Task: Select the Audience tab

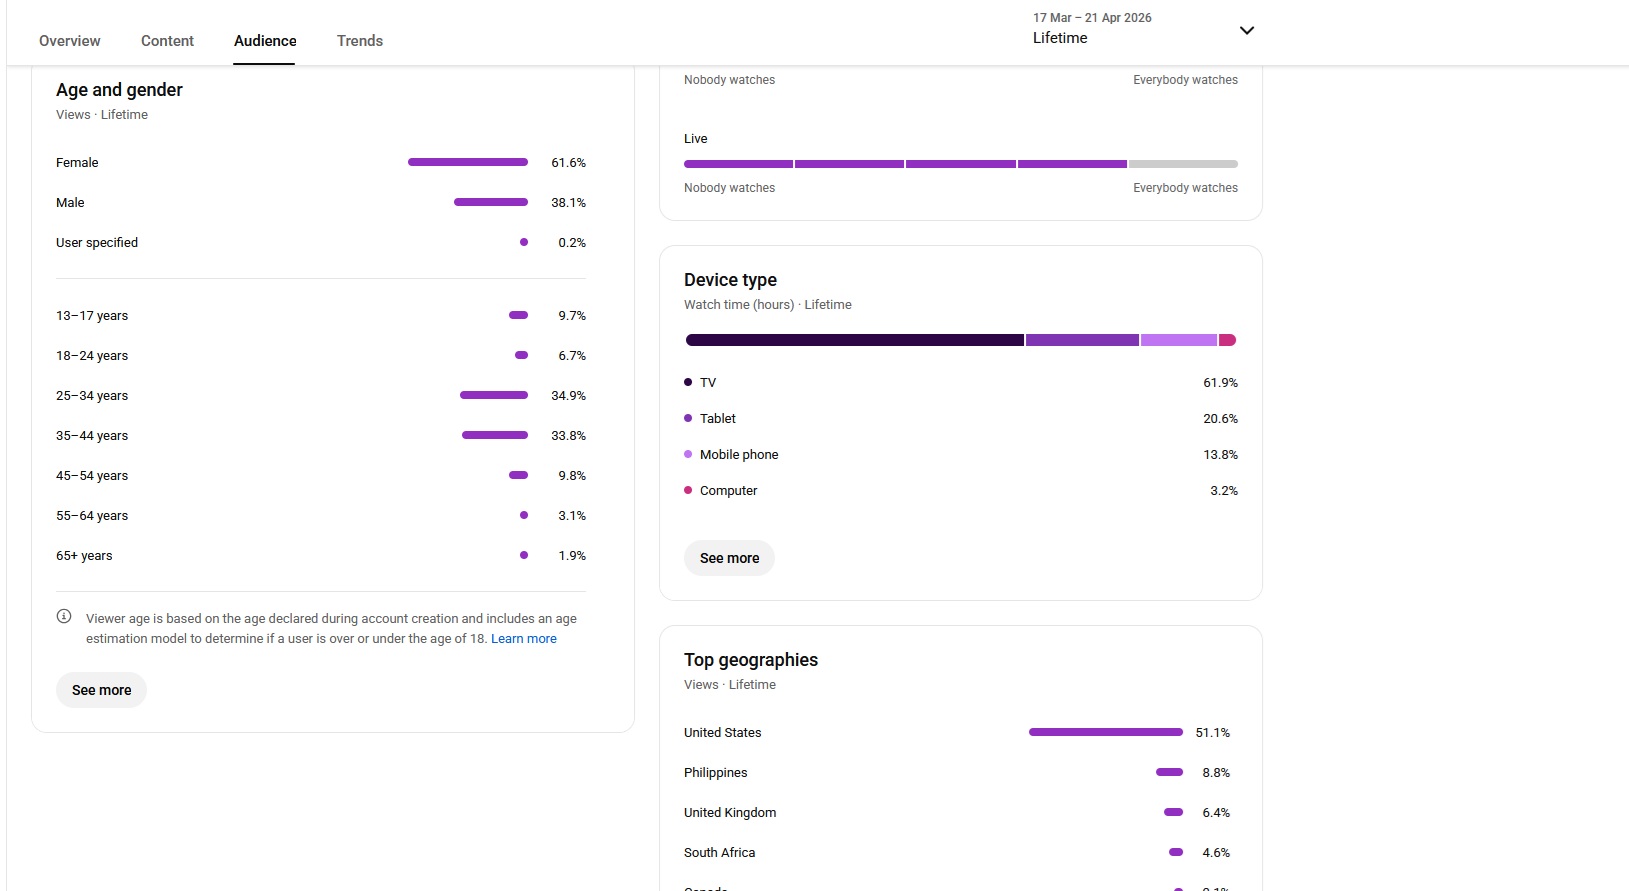Action: pyautogui.click(x=265, y=41)
